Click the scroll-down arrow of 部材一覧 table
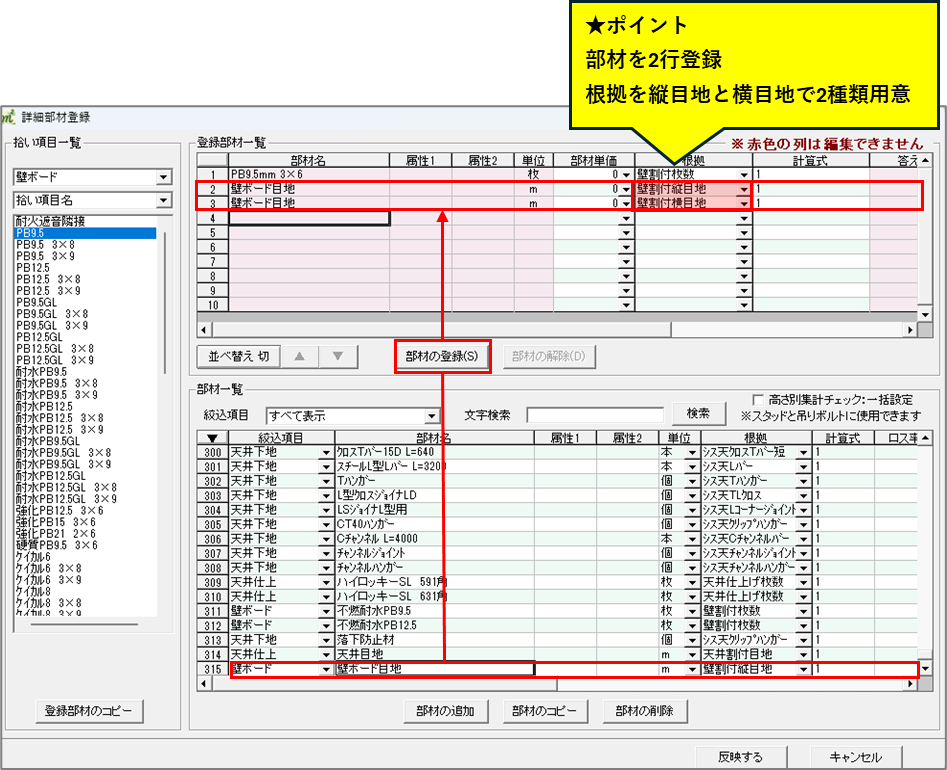This screenshot has width=947, height=770. tap(925, 668)
